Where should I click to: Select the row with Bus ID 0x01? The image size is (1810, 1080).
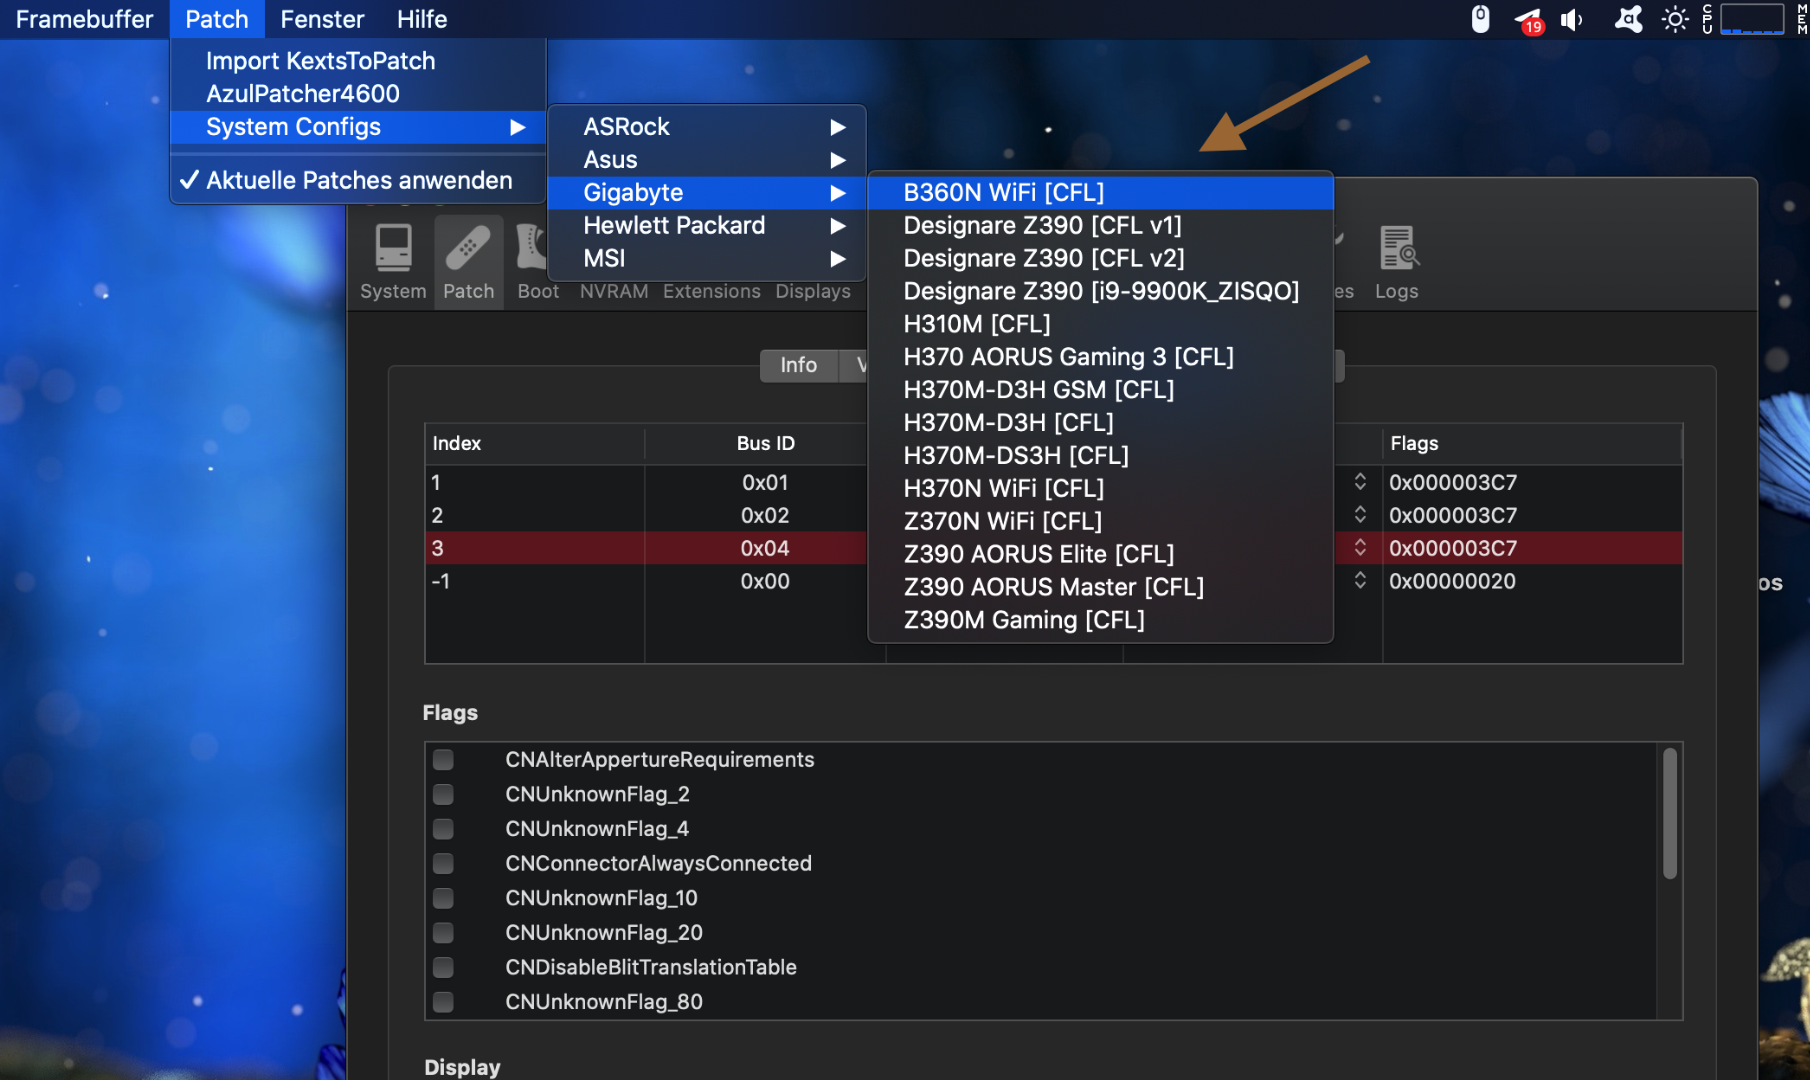[x=645, y=482]
